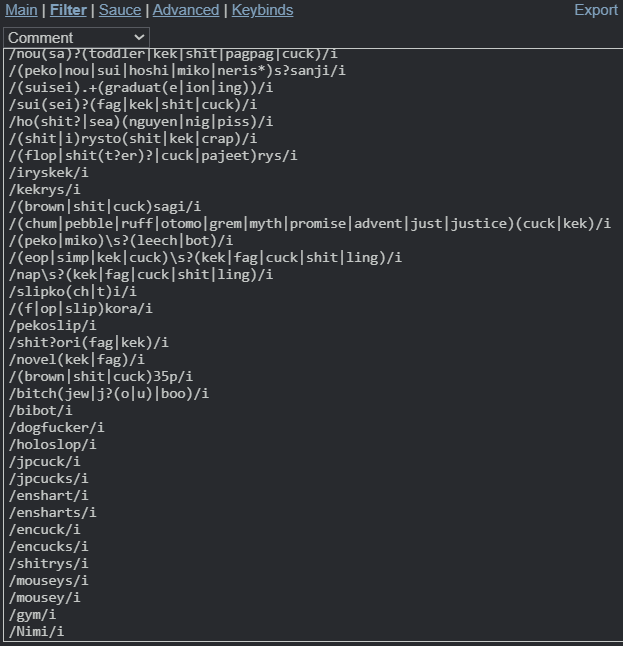Select the /mouseys/i line in textarea
The height and width of the screenshot is (646, 623).
pyautogui.click(x=49, y=580)
